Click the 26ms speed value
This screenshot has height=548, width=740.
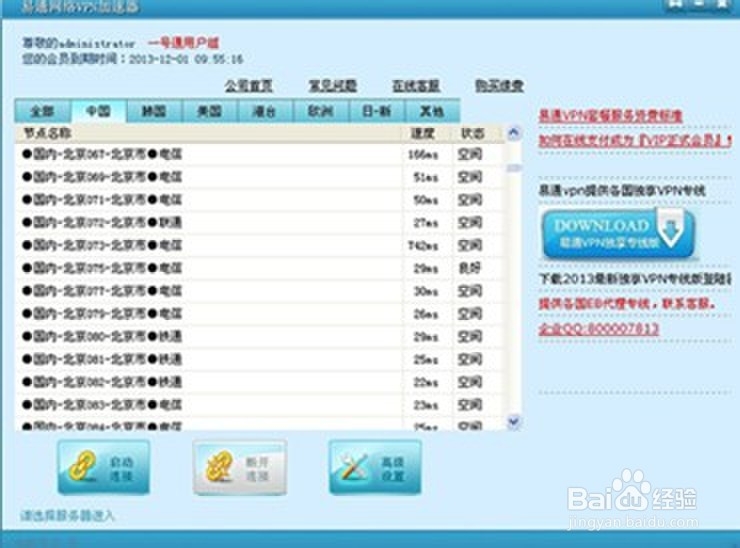pos(426,314)
